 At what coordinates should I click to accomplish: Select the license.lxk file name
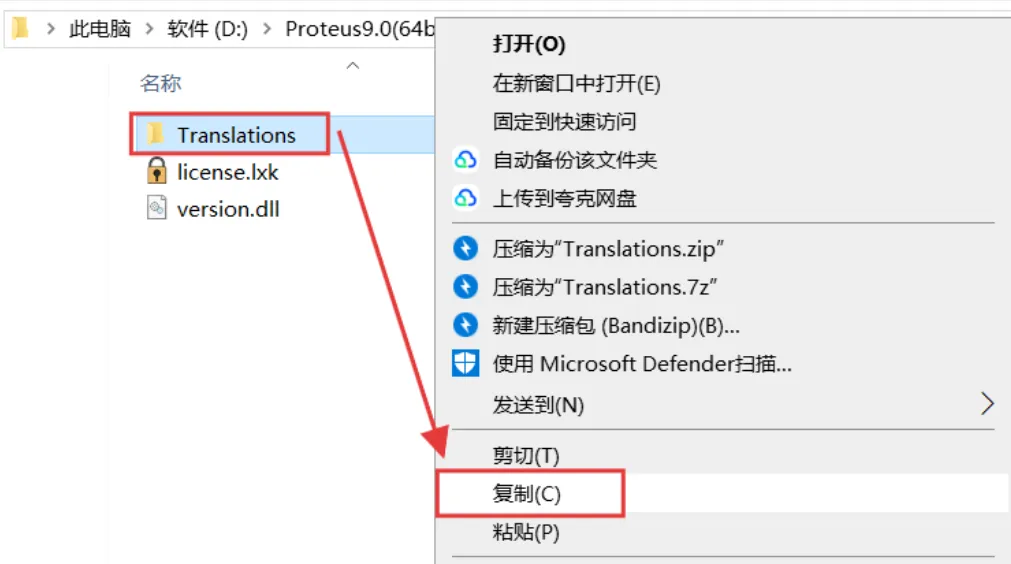(227, 172)
